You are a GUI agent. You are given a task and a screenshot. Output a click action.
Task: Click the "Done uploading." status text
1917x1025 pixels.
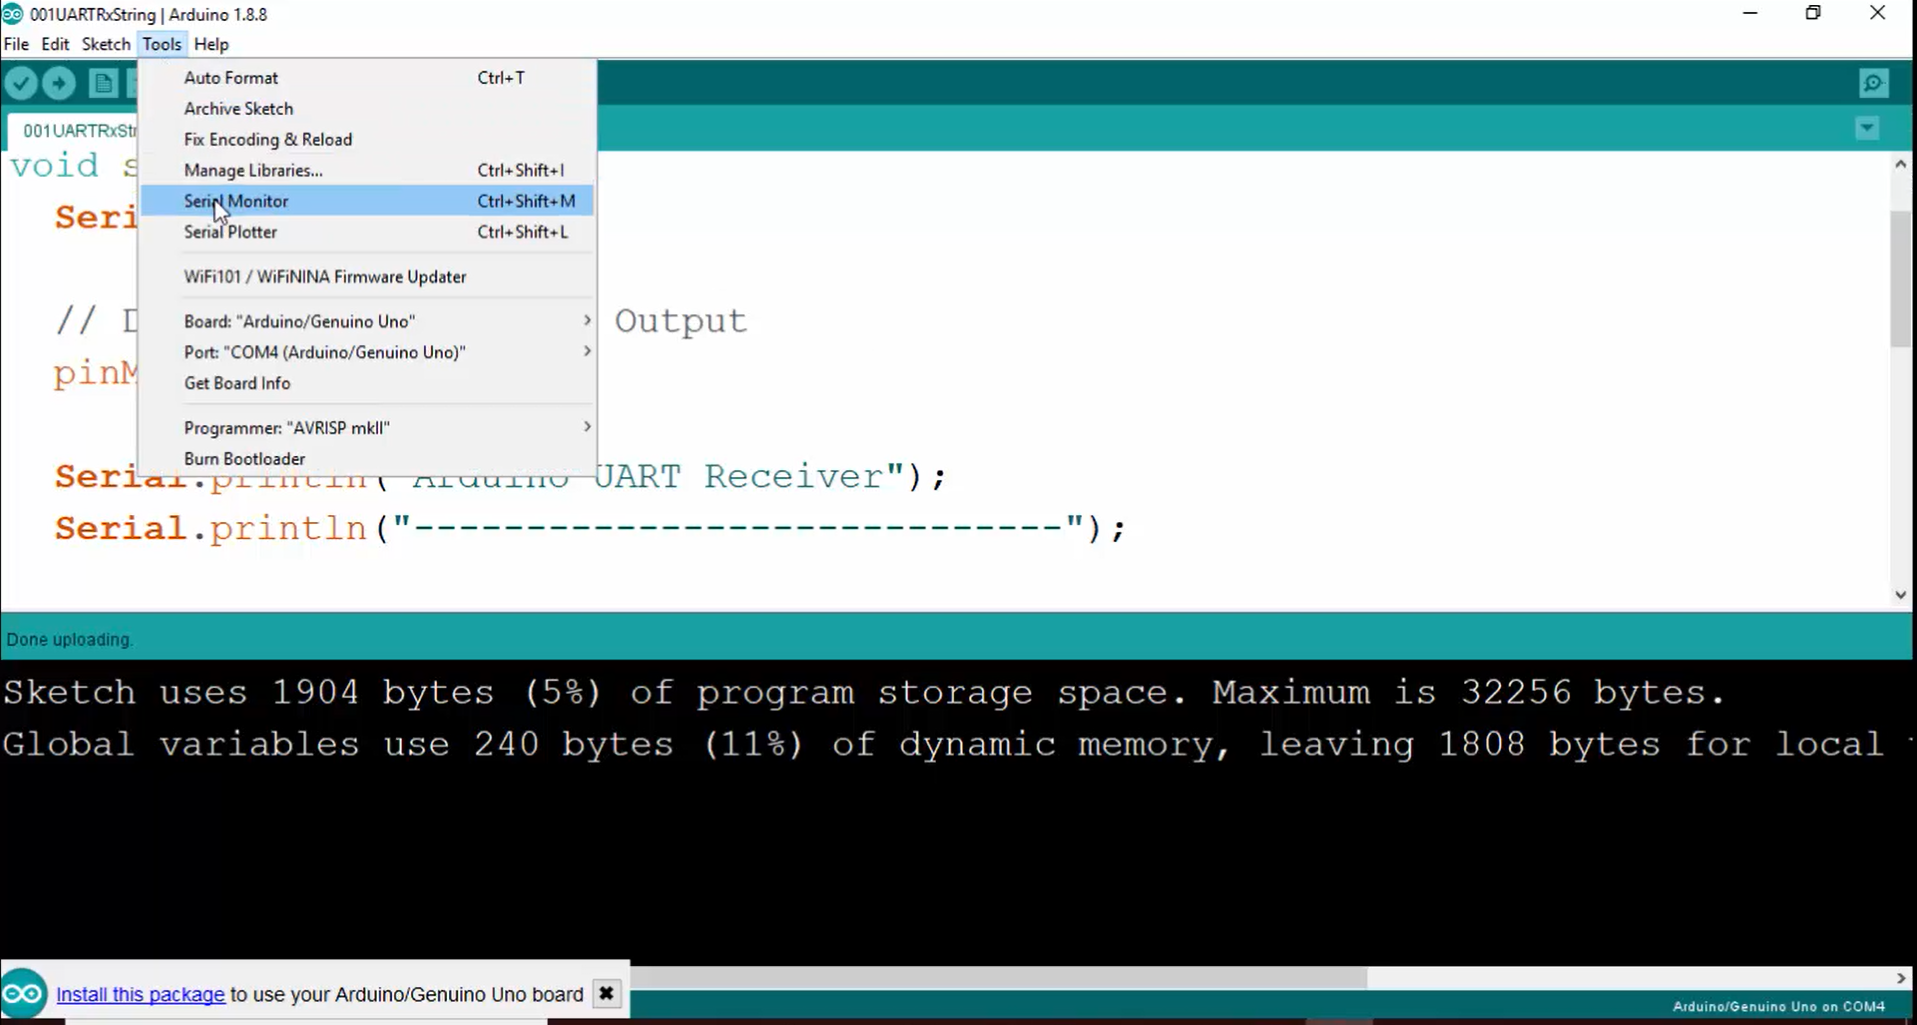pyautogui.click(x=69, y=640)
